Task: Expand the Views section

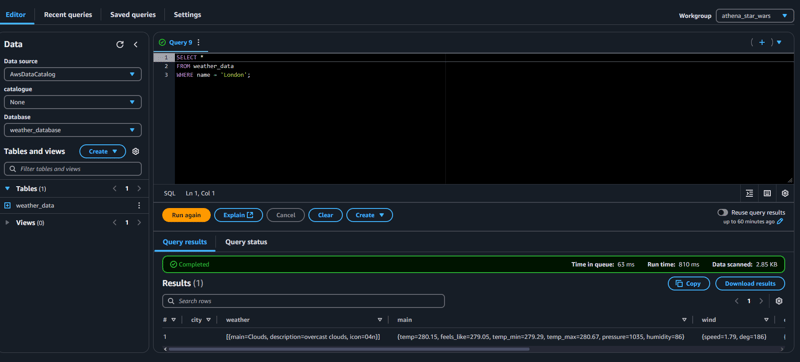Action: [x=7, y=223]
